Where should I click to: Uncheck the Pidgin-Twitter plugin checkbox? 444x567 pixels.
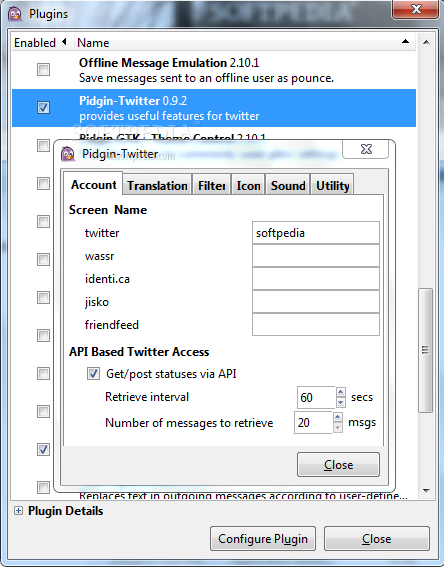[x=43, y=107]
